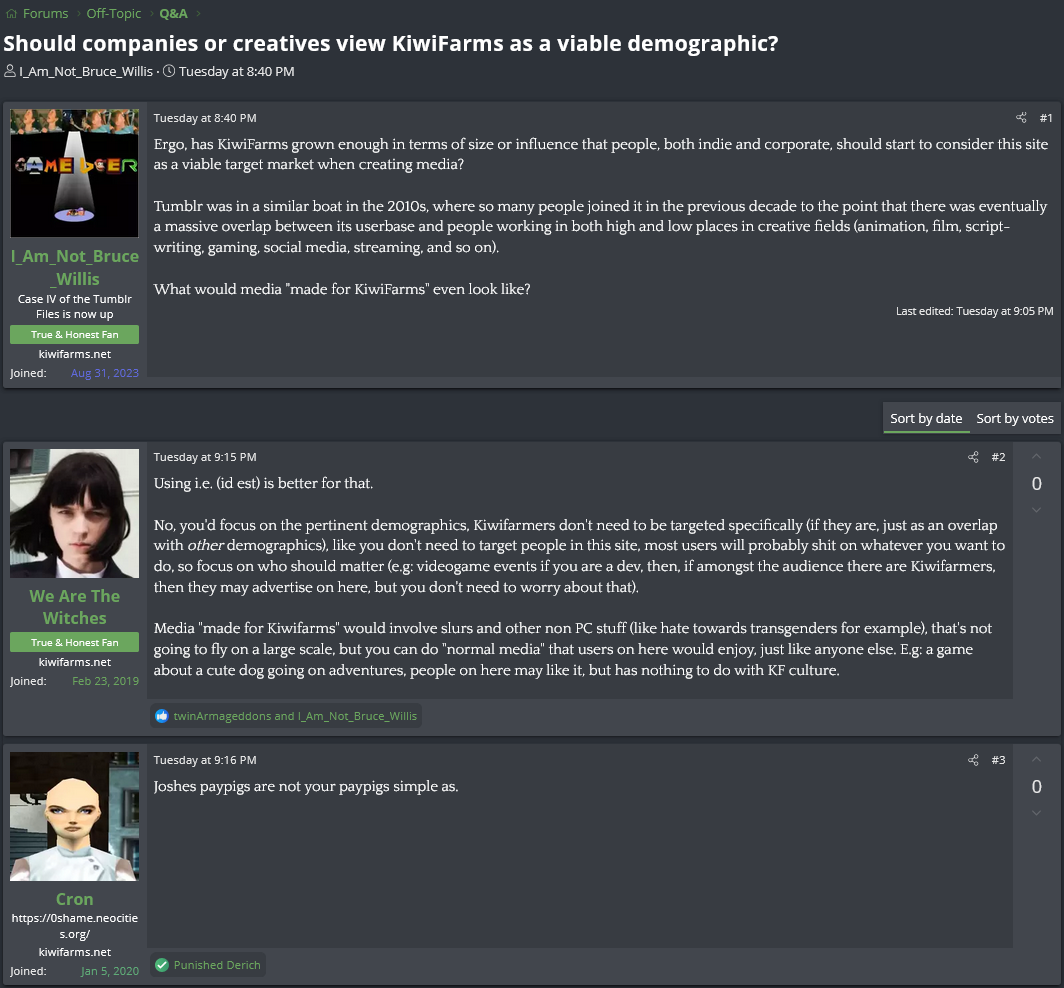Click the share icon on post #3
Screen dimensions: 1064x988
pos(973,760)
